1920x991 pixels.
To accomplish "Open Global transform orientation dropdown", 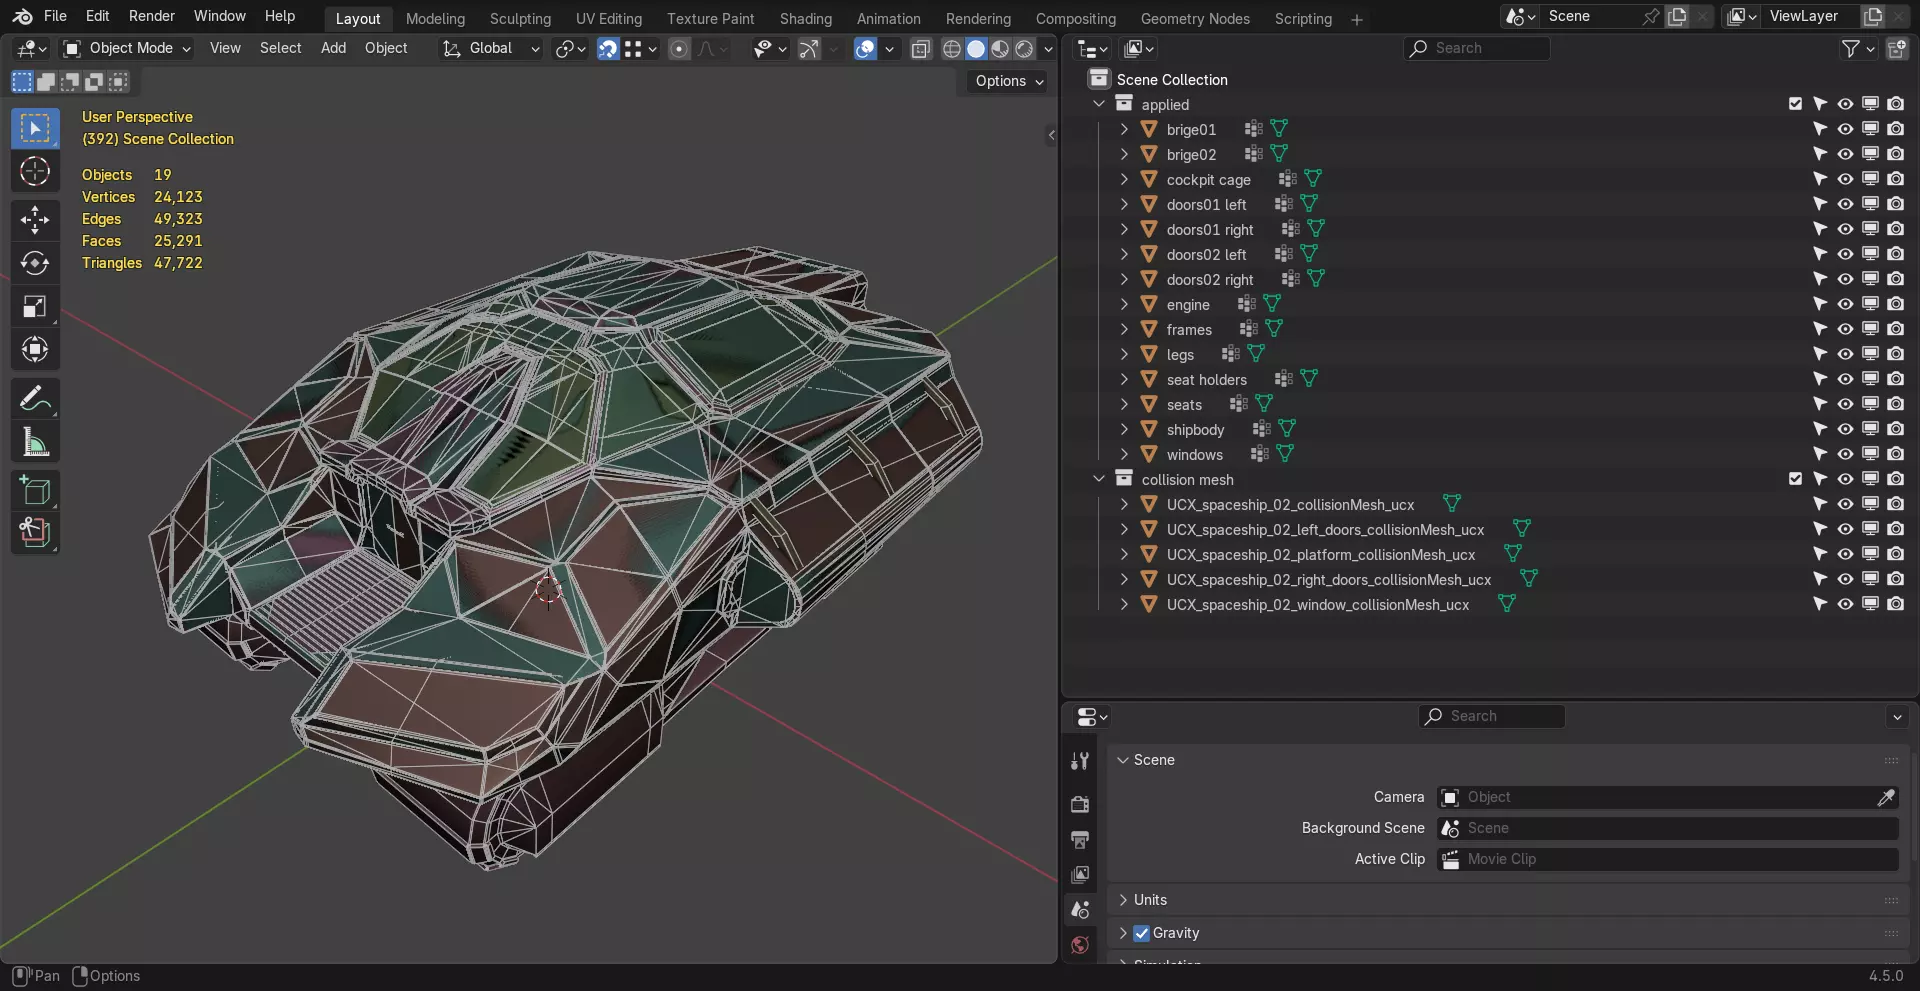I will point(491,48).
